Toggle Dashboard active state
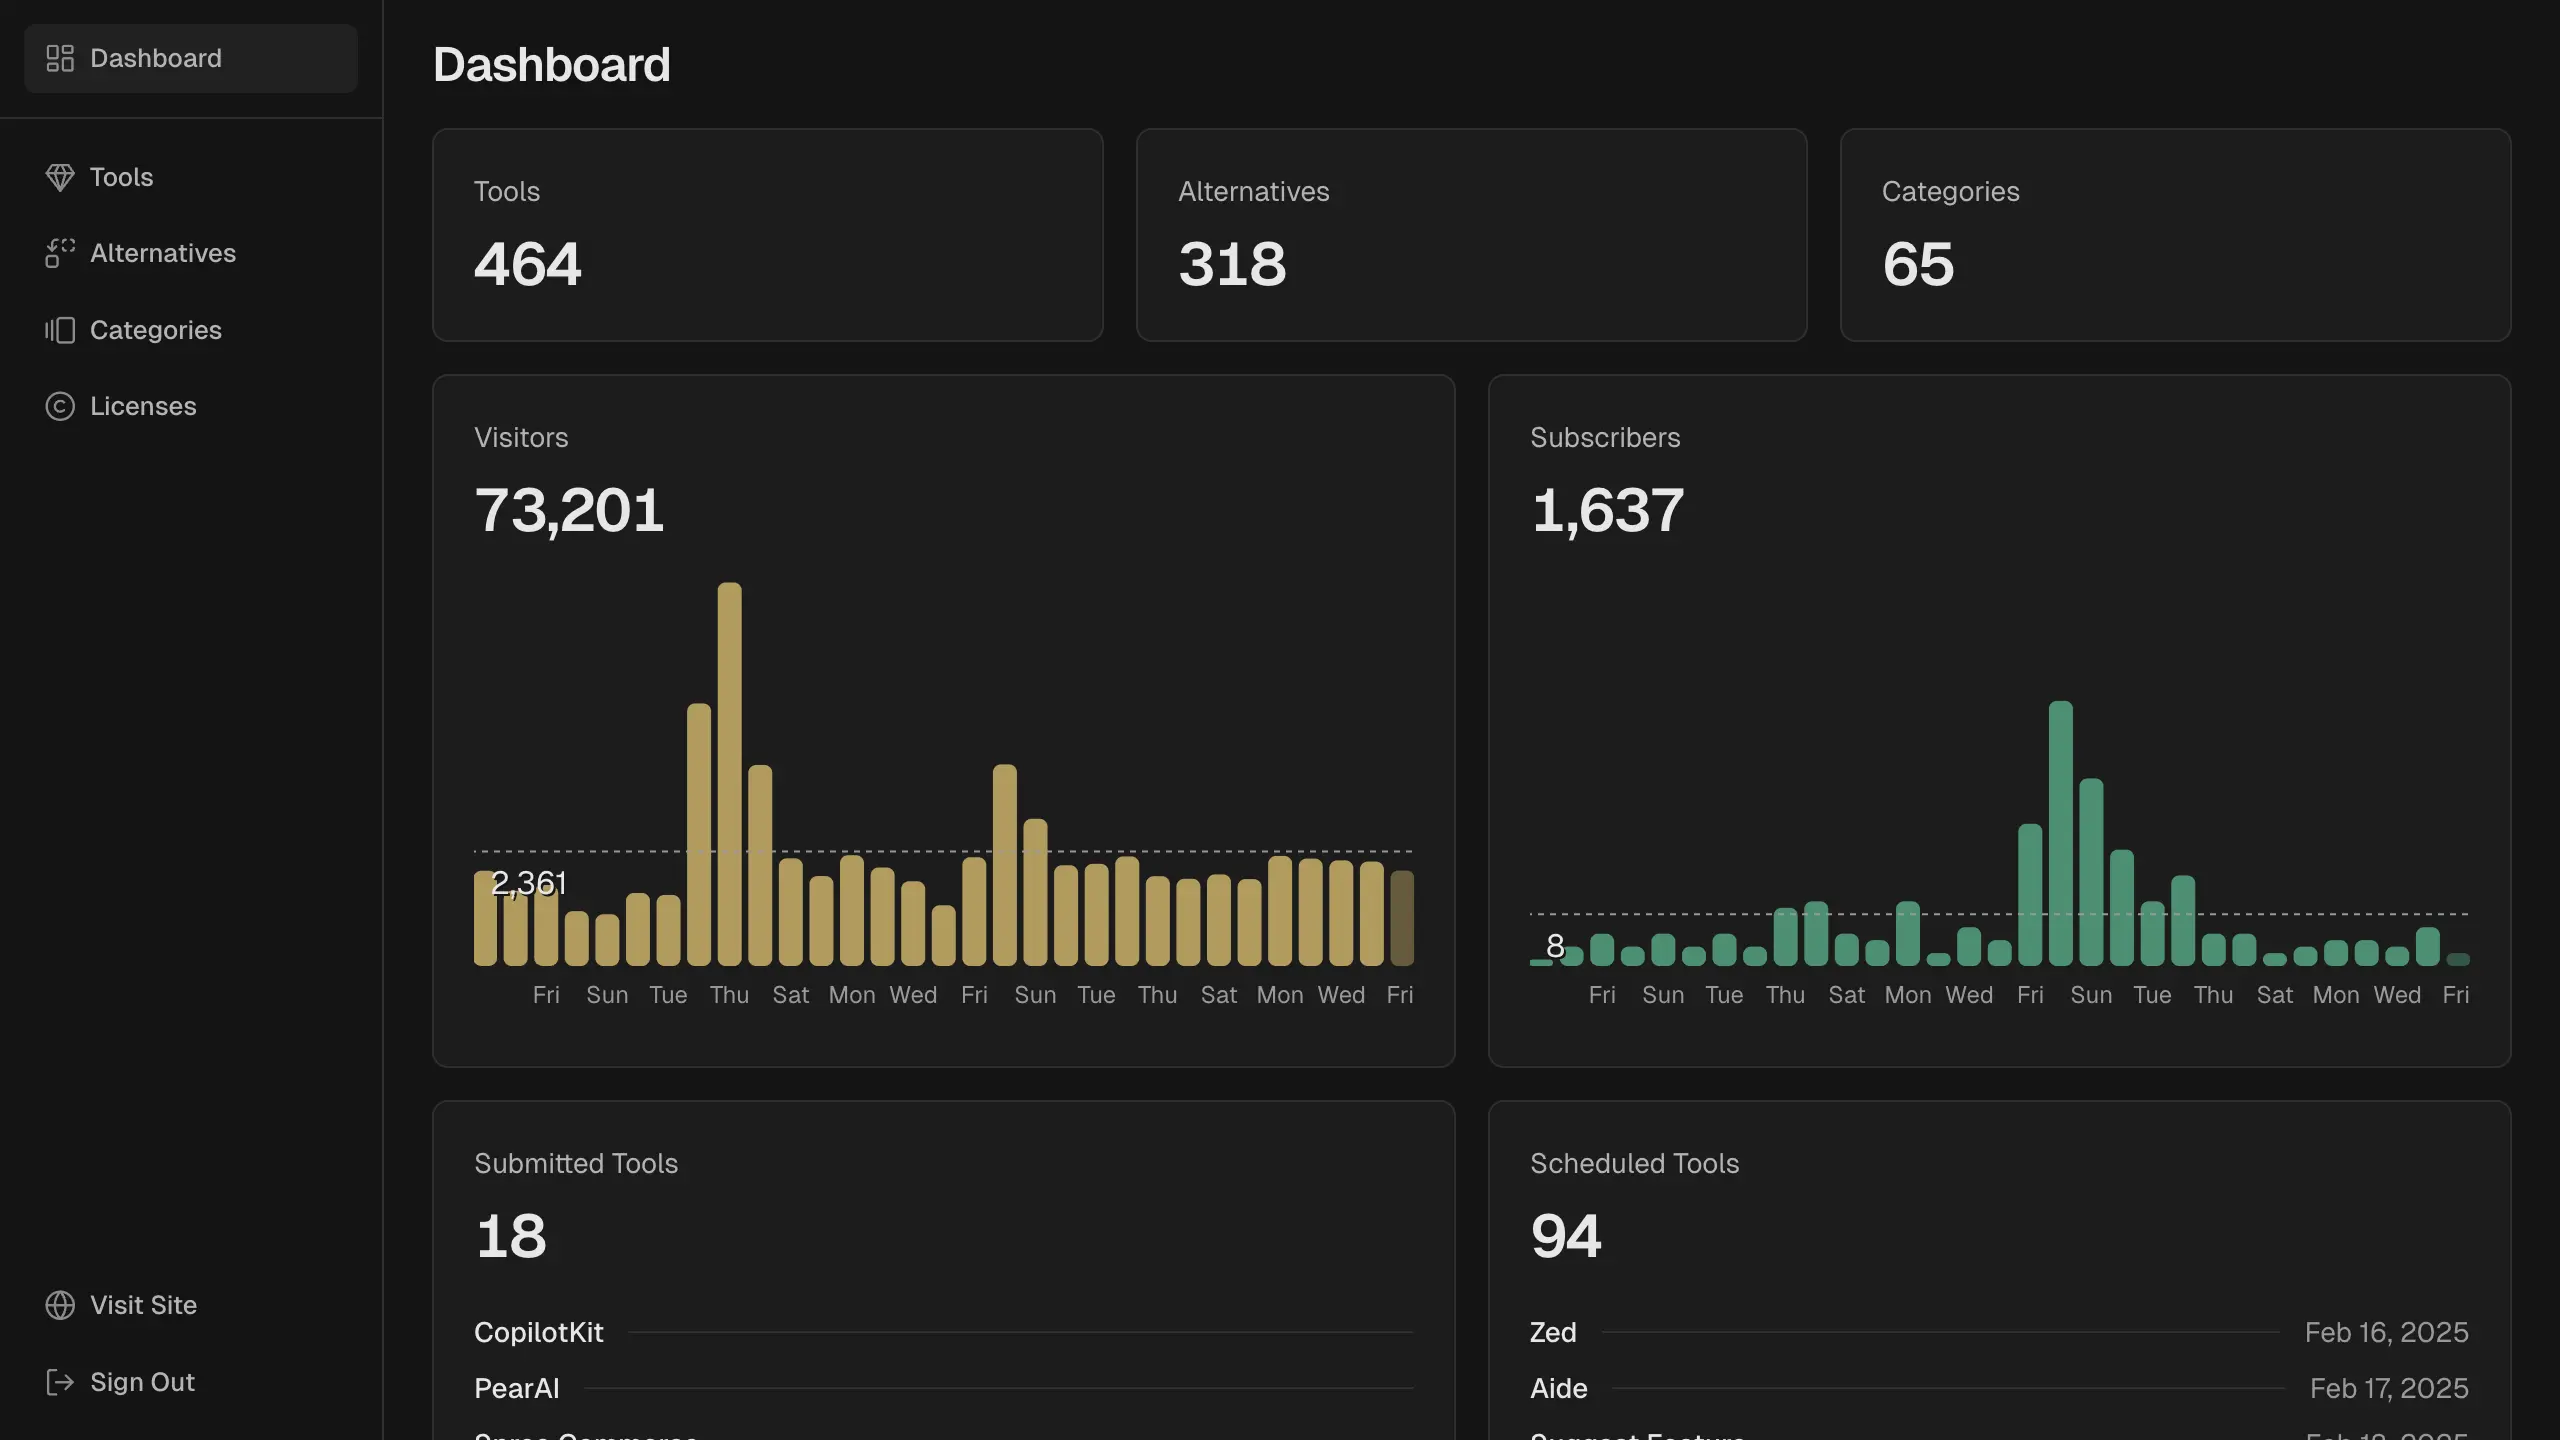The height and width of the screenshot is (1440, 2560). click(190, 58)
